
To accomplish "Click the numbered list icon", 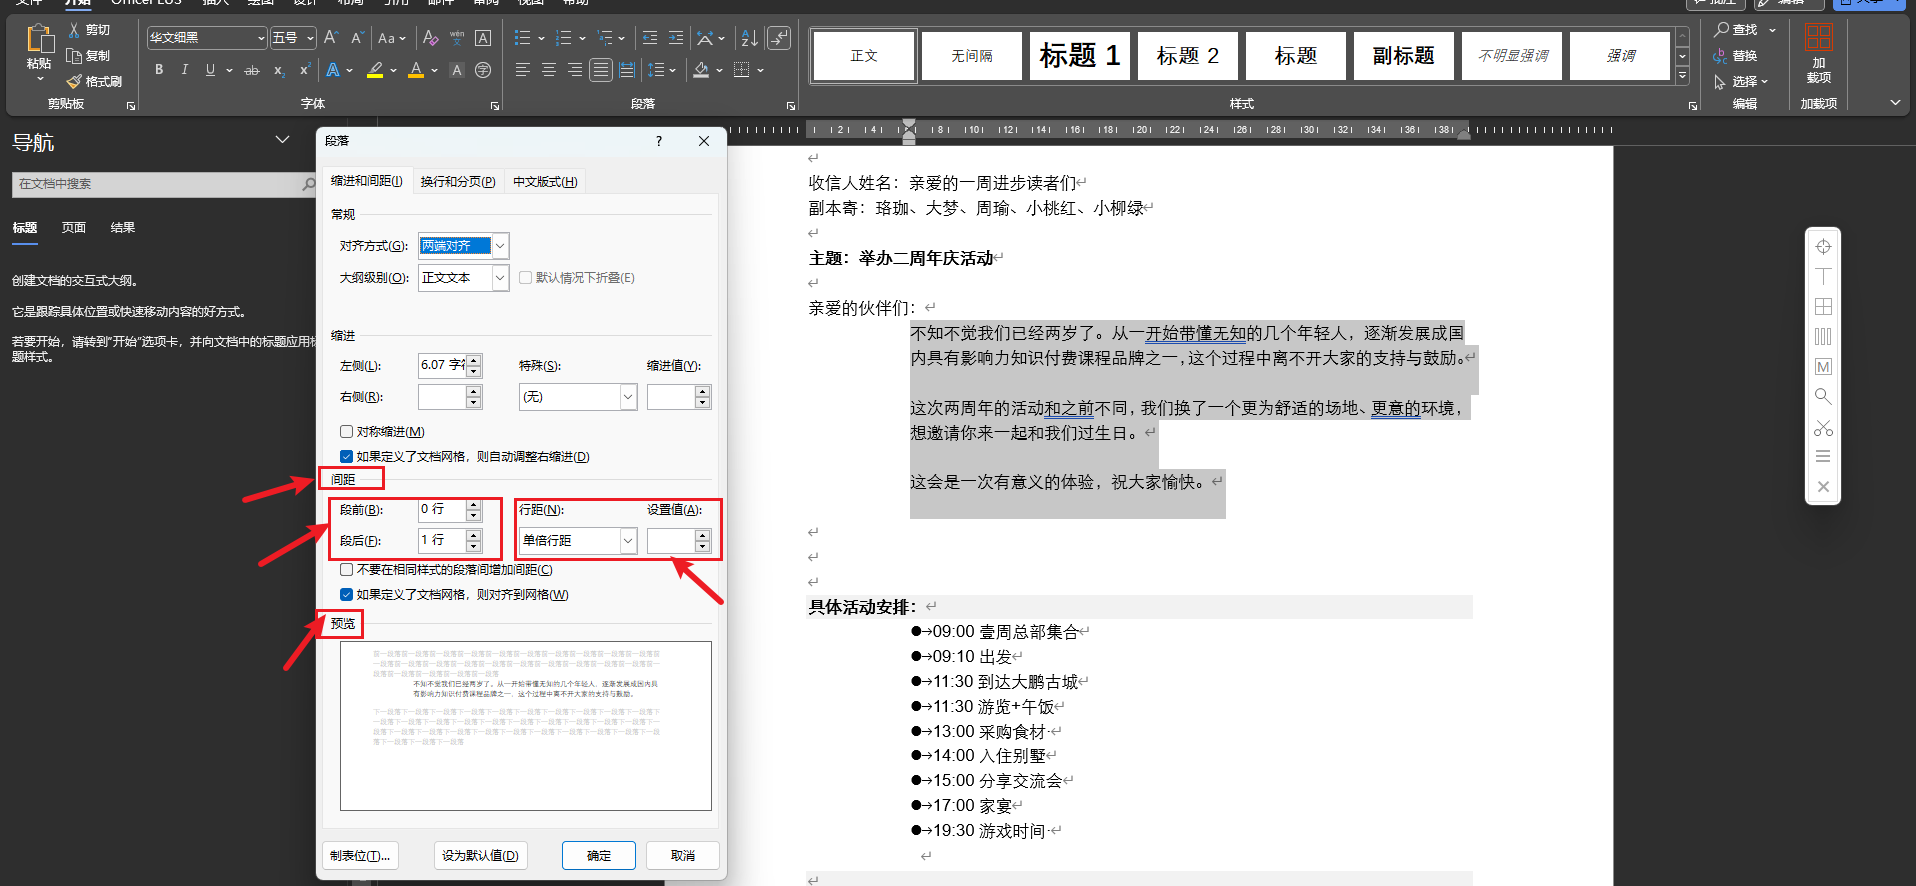I will (x=564, y=38).
